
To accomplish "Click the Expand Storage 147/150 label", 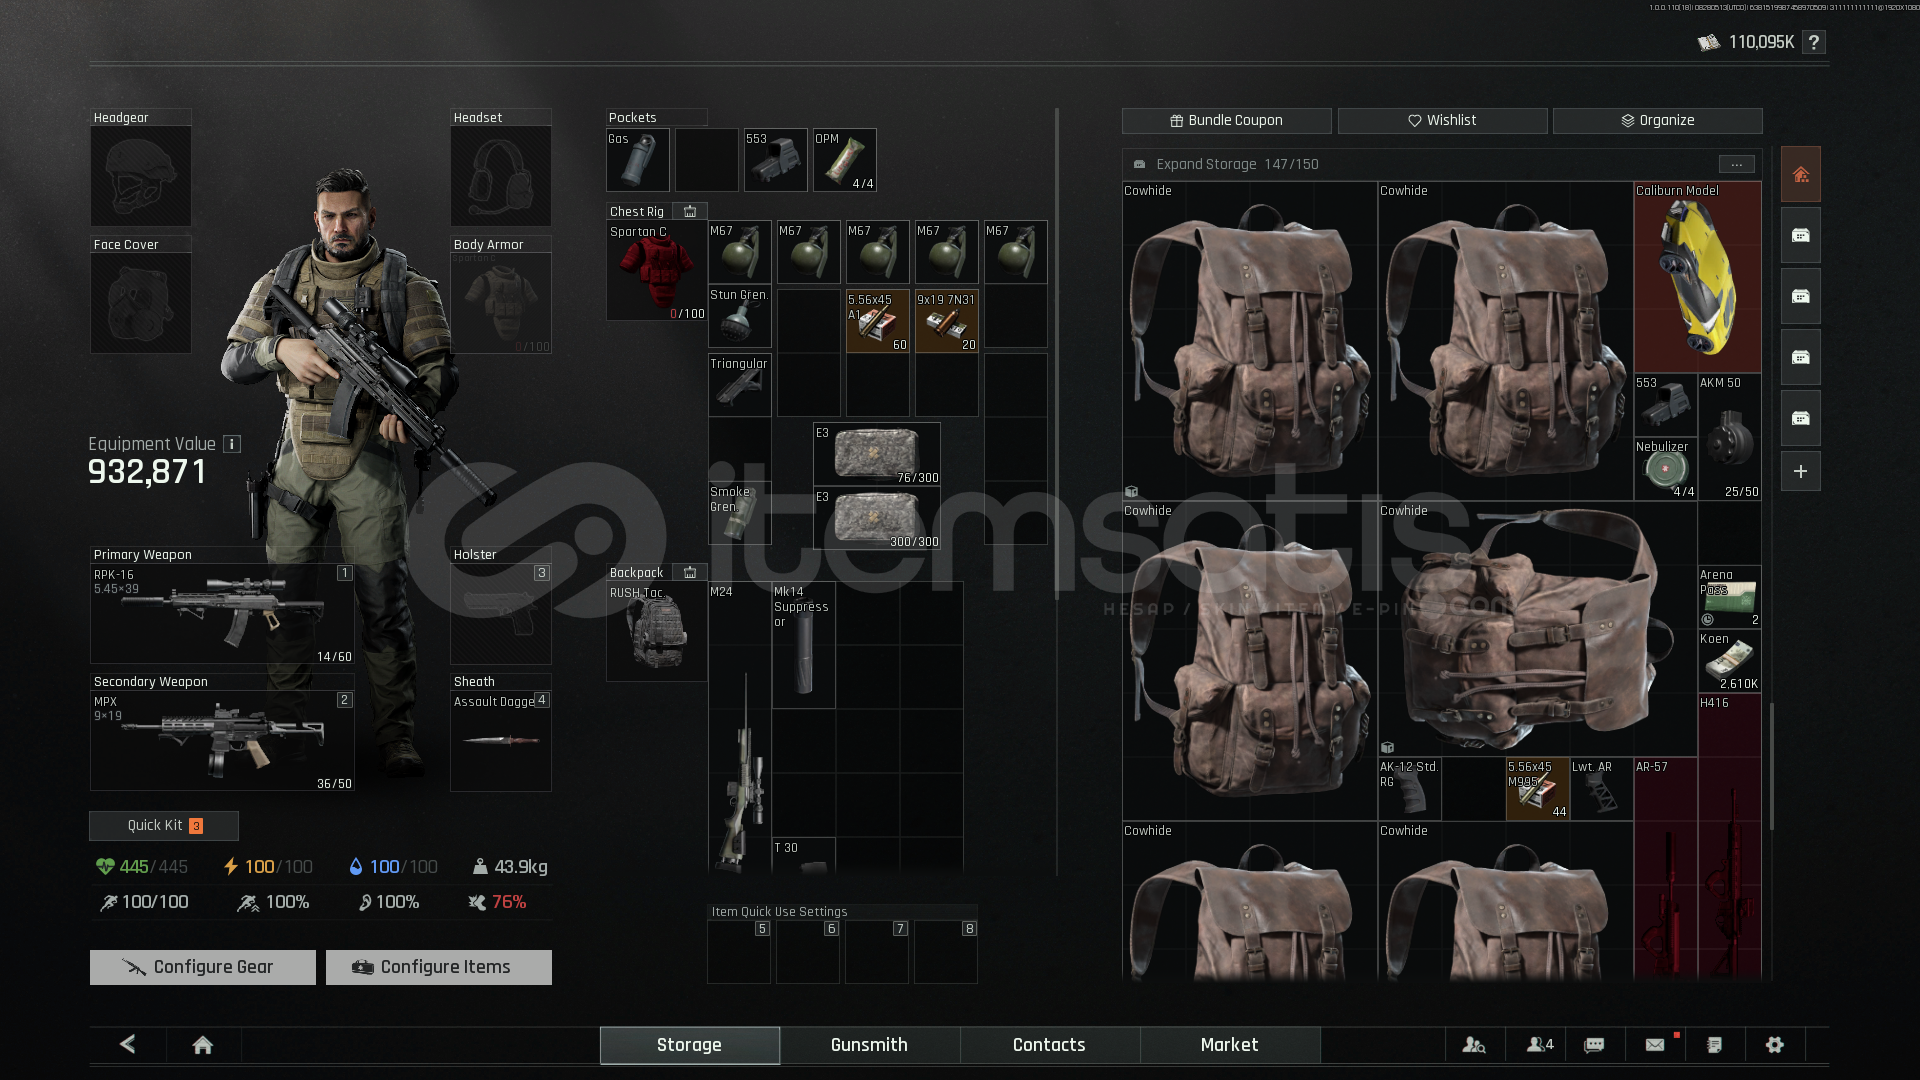I will [x=1237, y=164].
